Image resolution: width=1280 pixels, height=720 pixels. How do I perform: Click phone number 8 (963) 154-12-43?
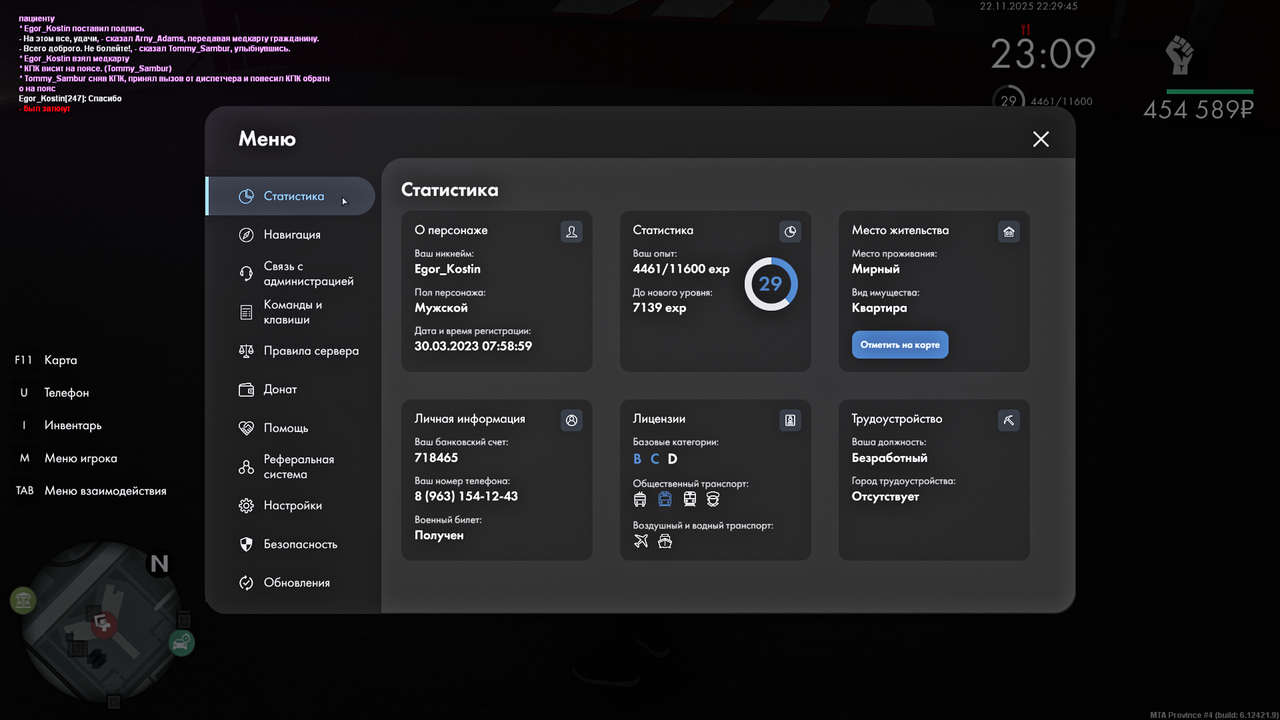pyautogui.click(x=466, y=496)
